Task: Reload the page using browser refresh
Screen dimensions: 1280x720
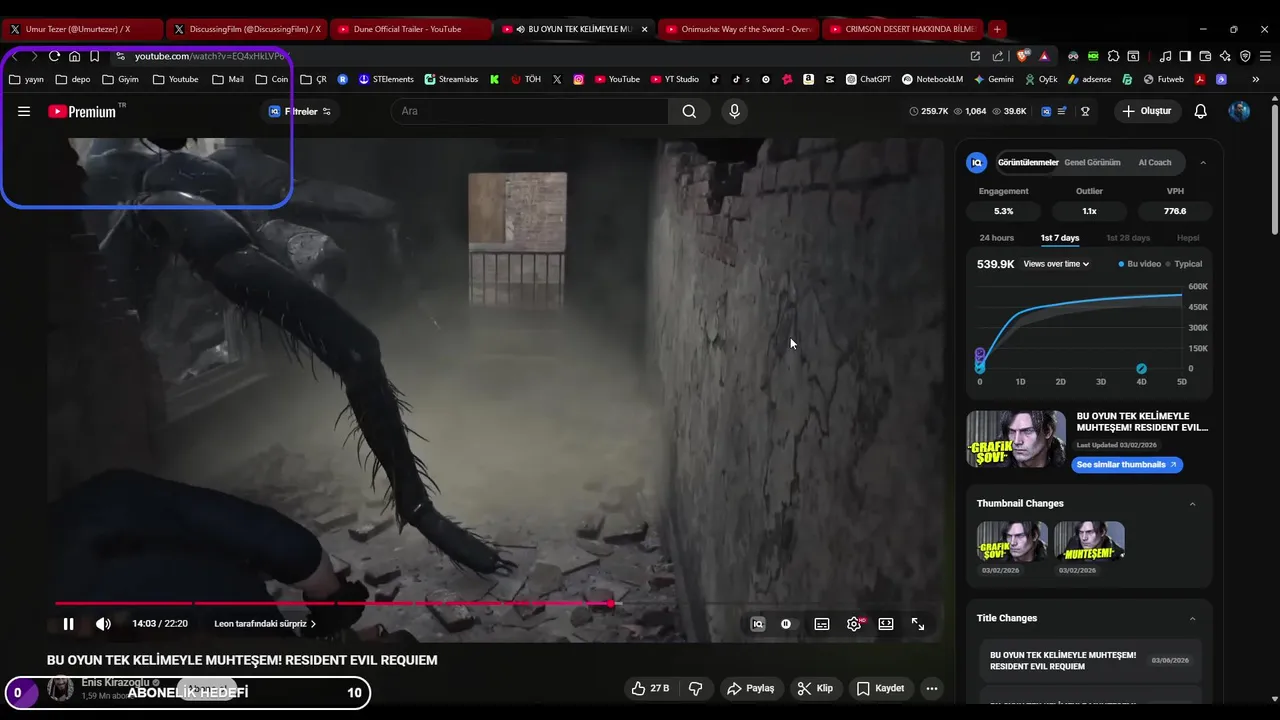Action: point(54,56)
